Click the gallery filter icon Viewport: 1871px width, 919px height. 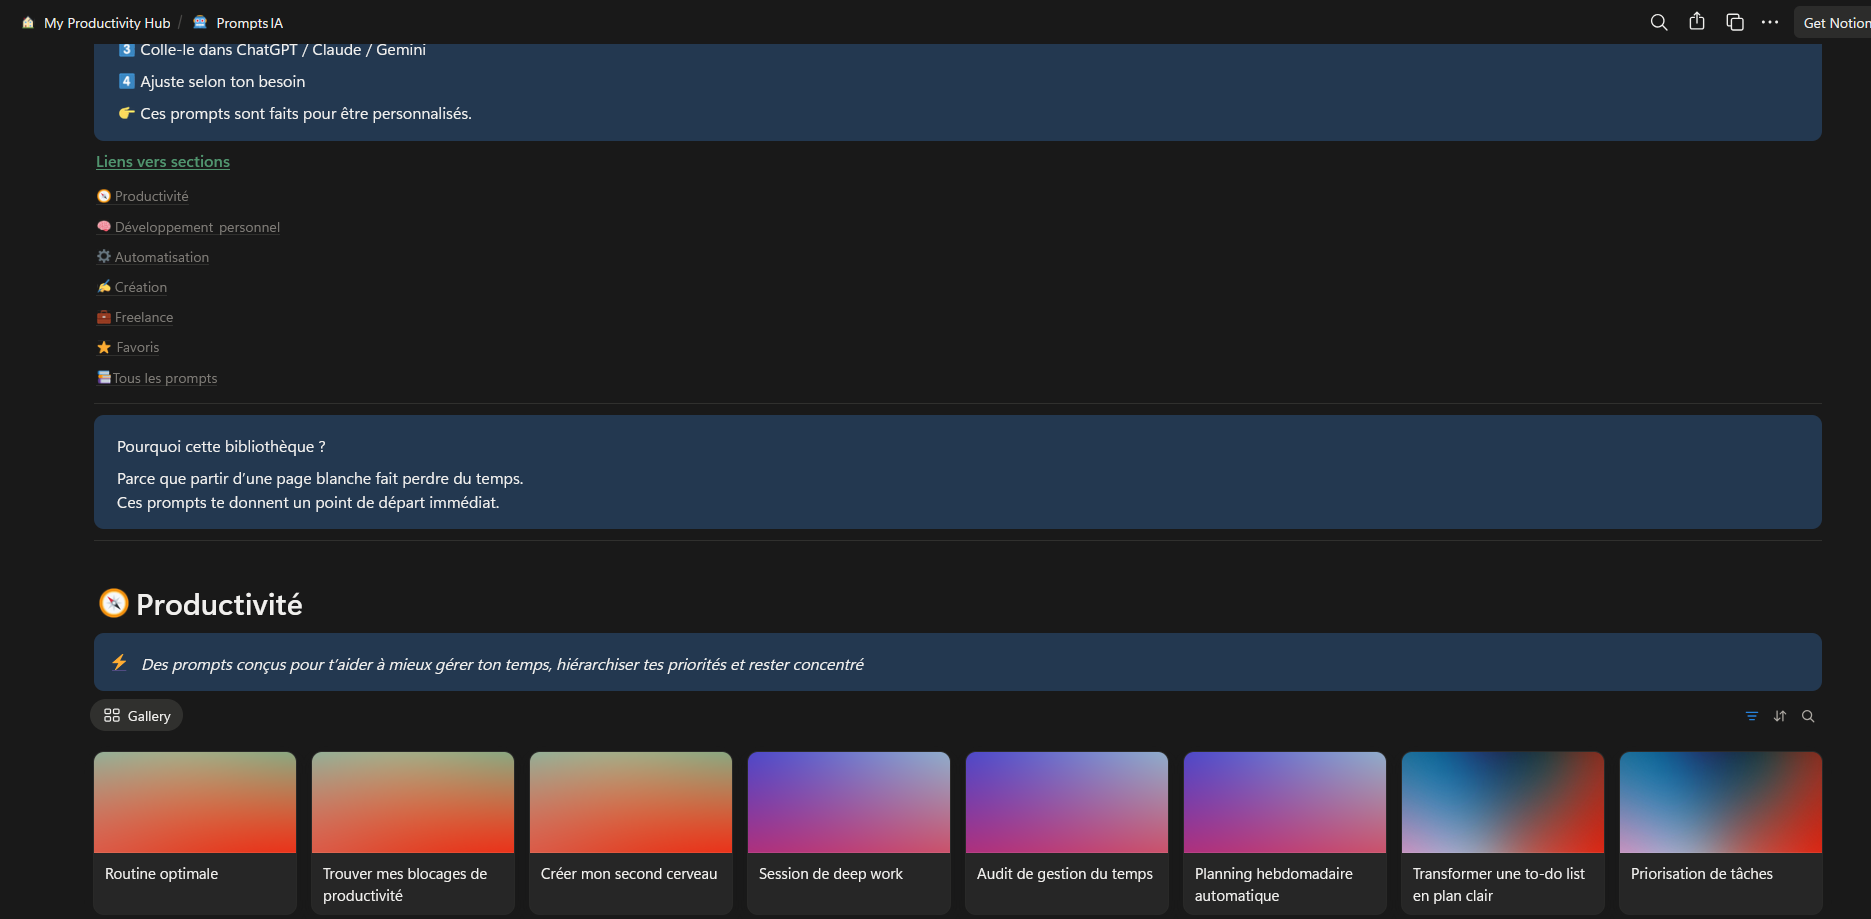(1751, 716)
